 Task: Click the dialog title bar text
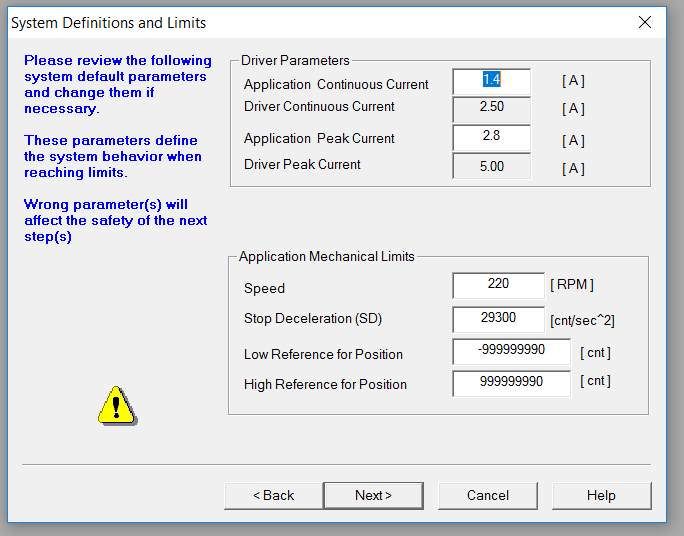(109, 23)
